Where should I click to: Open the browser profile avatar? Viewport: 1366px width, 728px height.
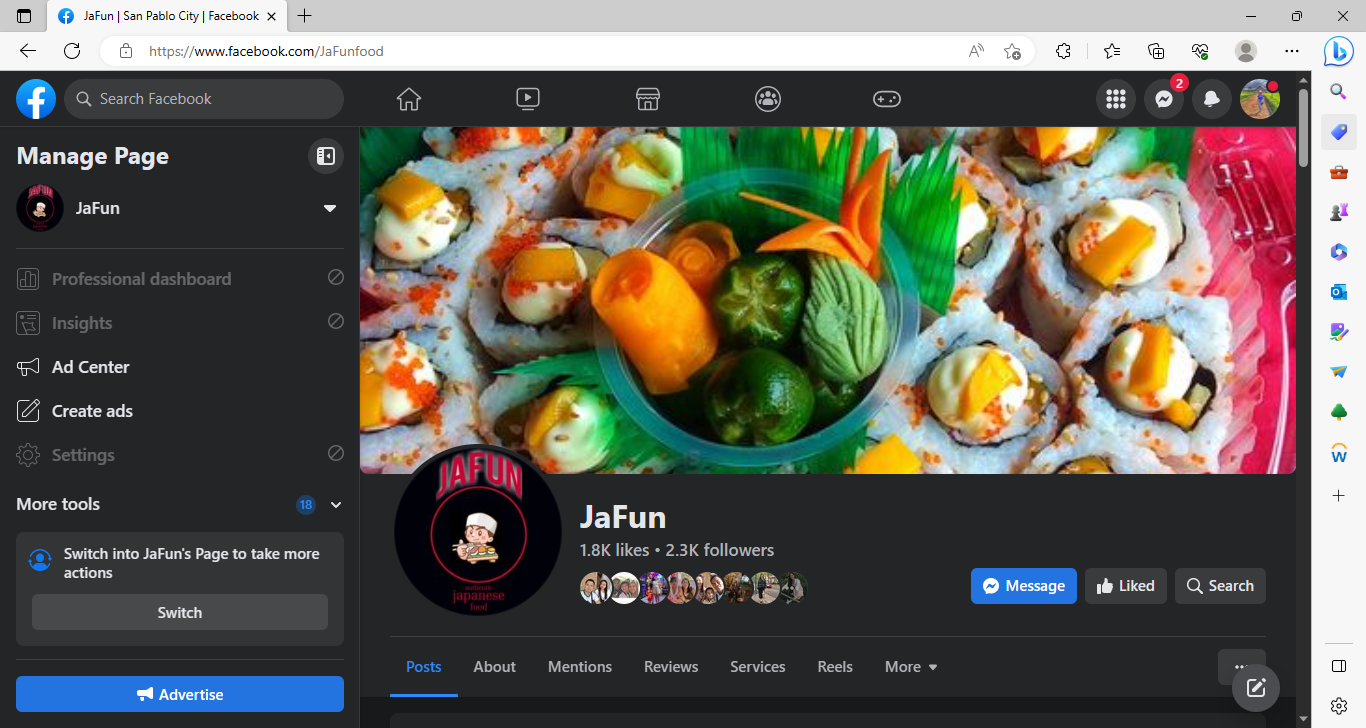tap(1246, 51)
